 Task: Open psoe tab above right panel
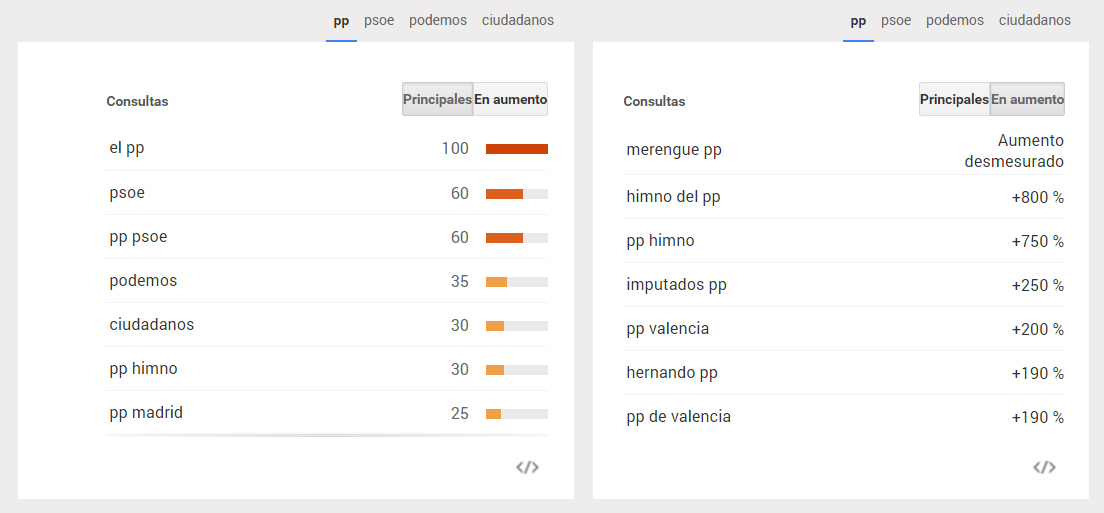(896, 21)
